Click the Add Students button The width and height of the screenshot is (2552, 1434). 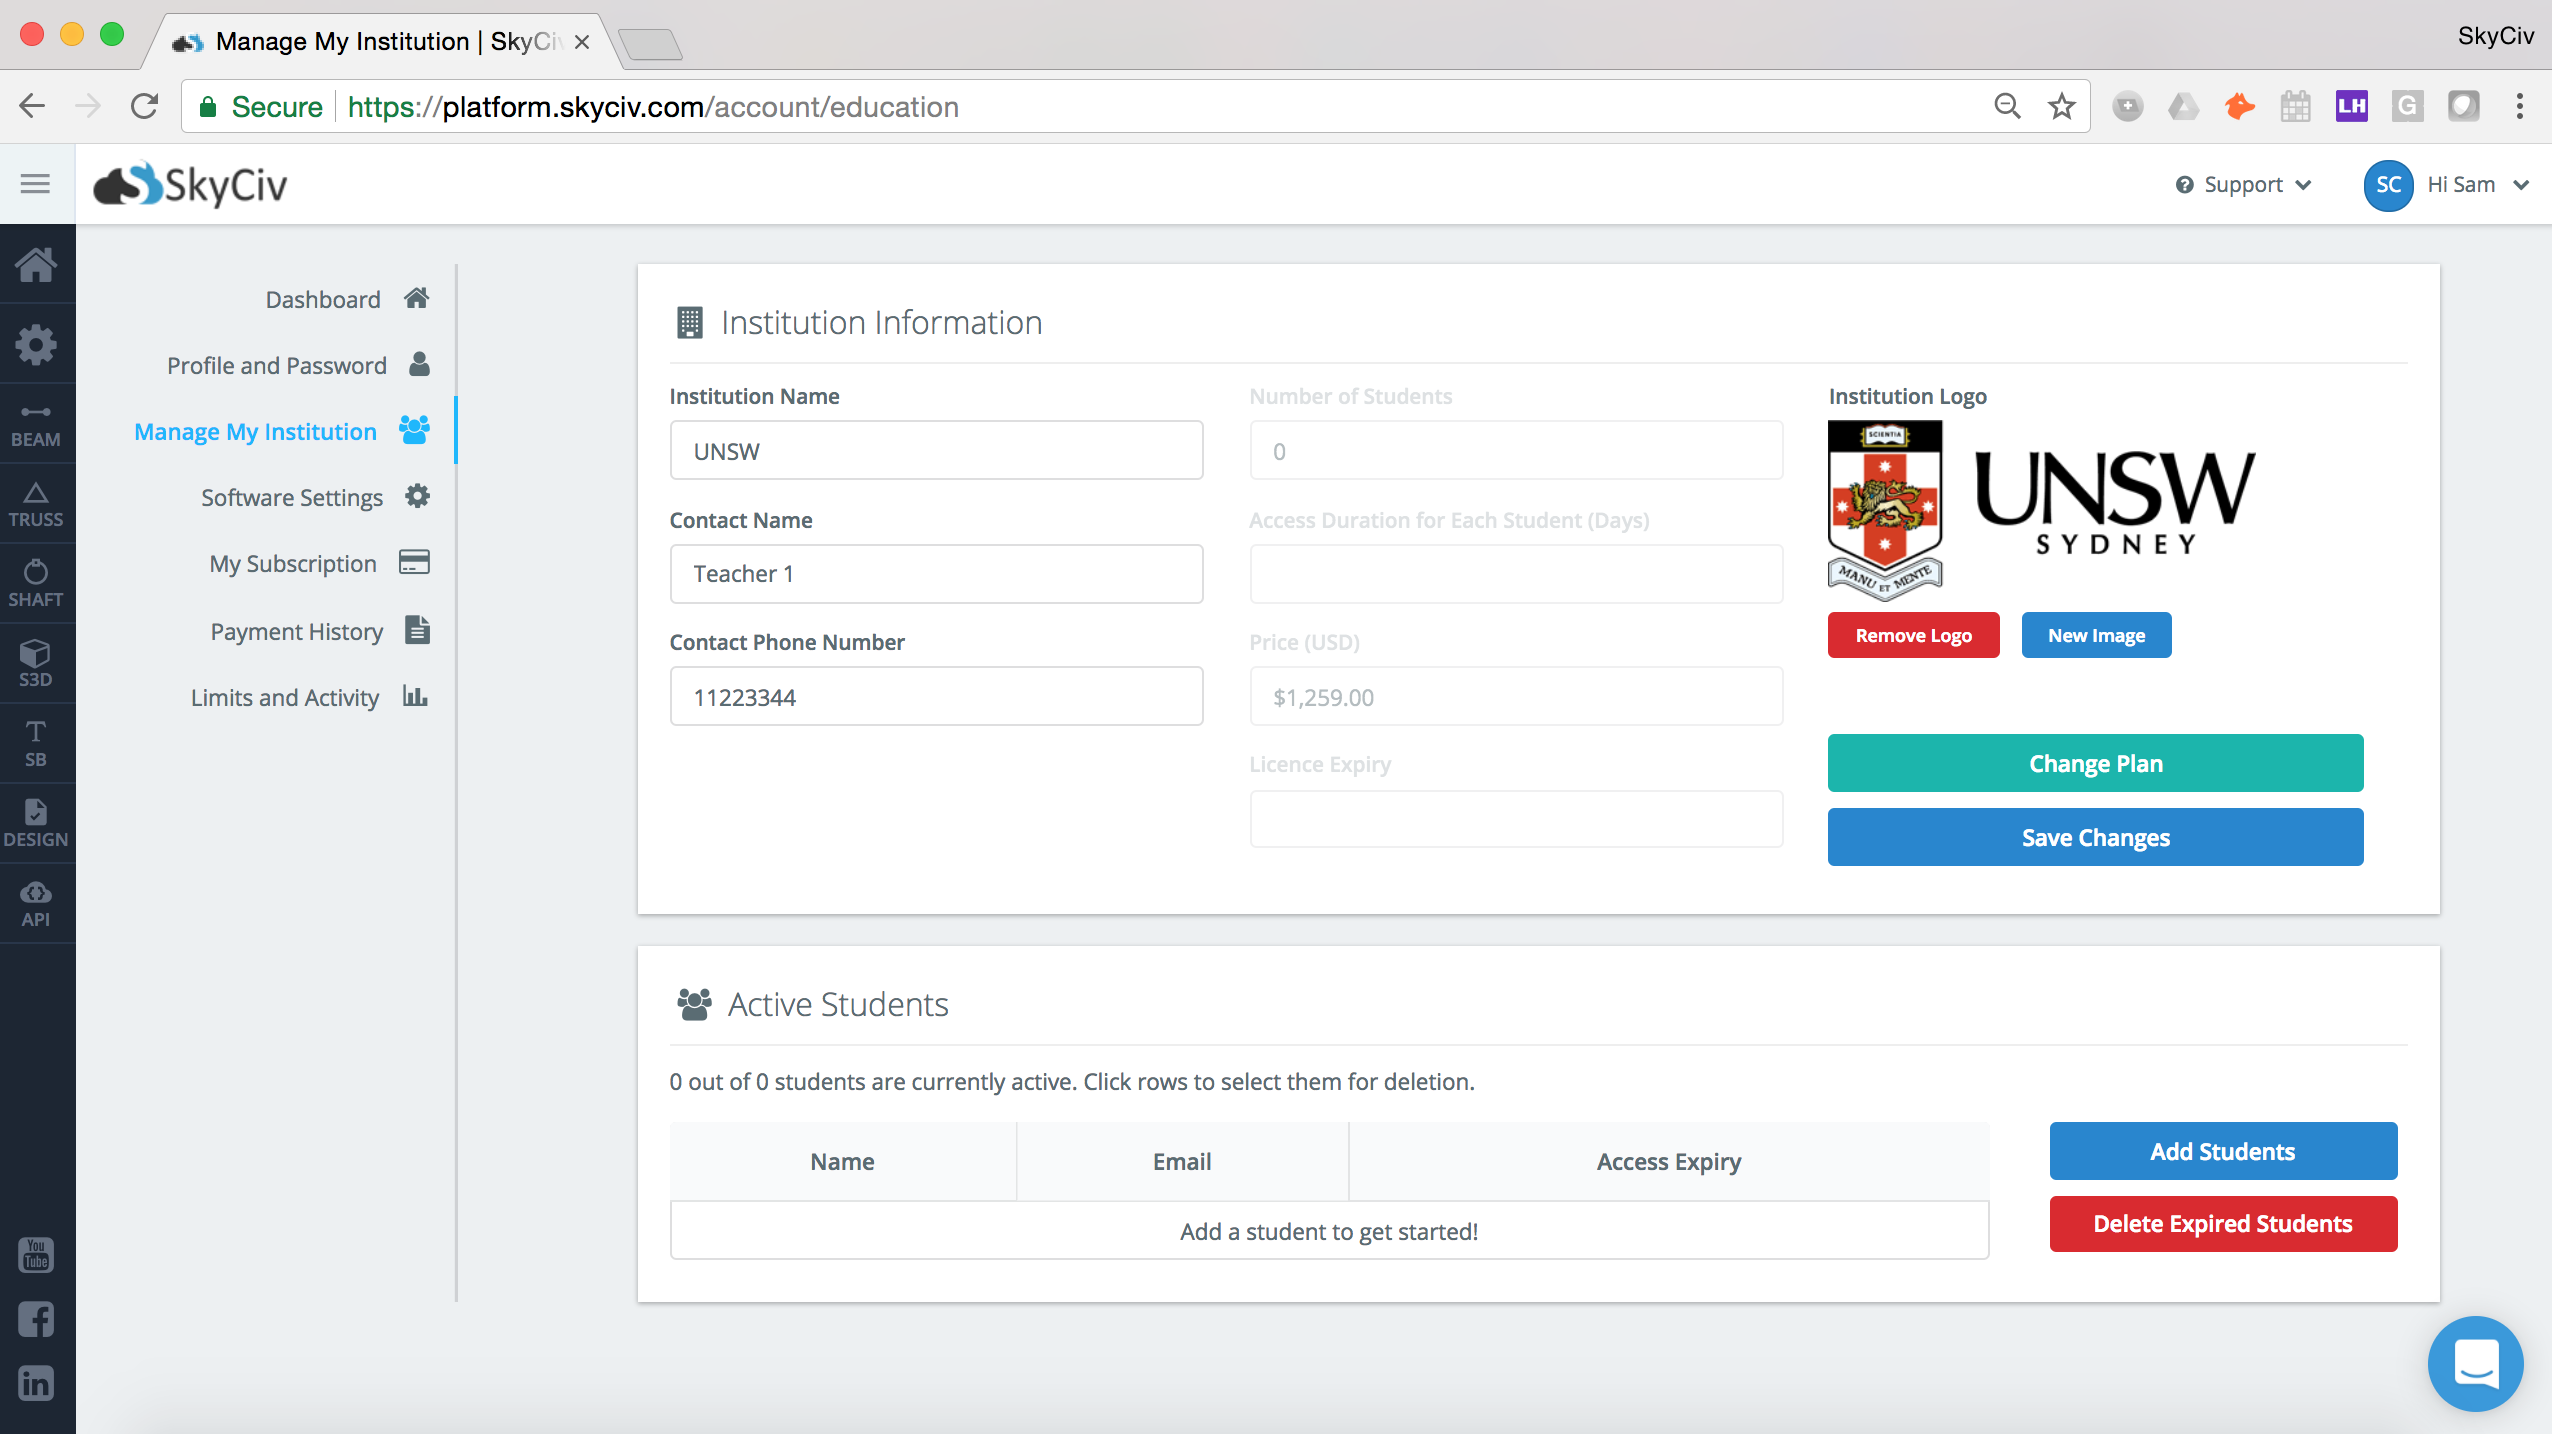coord(2222,1150)
